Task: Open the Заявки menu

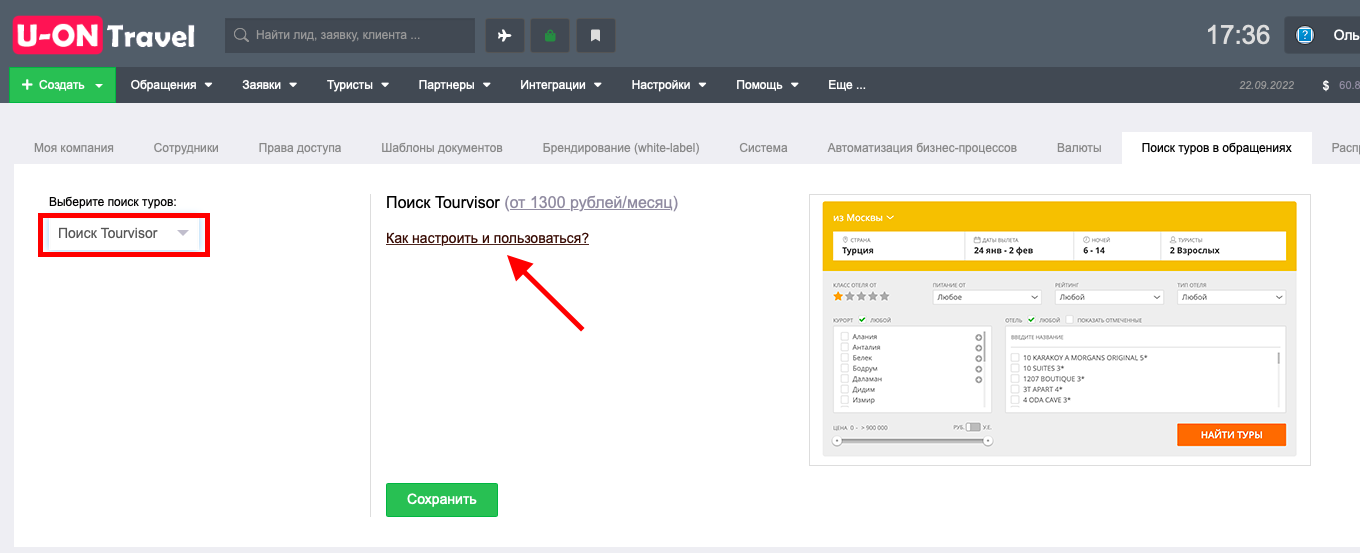Action: [270, 85]
